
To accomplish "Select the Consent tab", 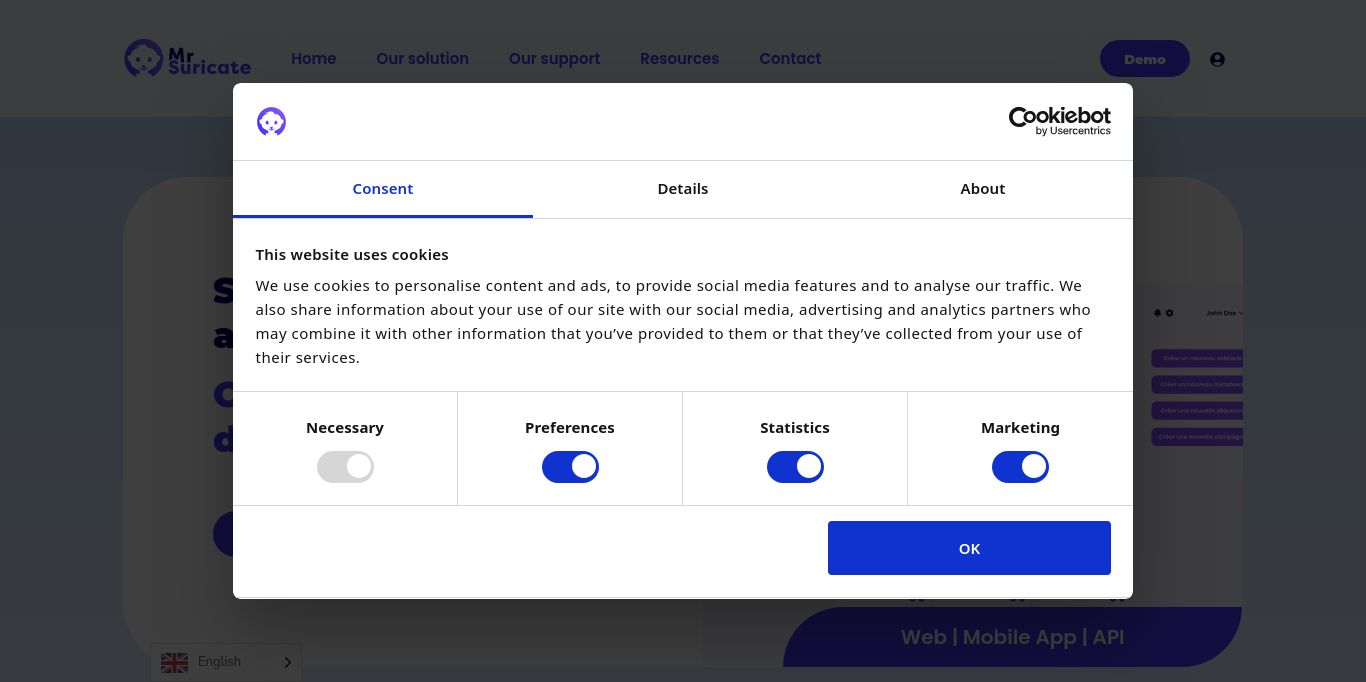I will [383, 189].
